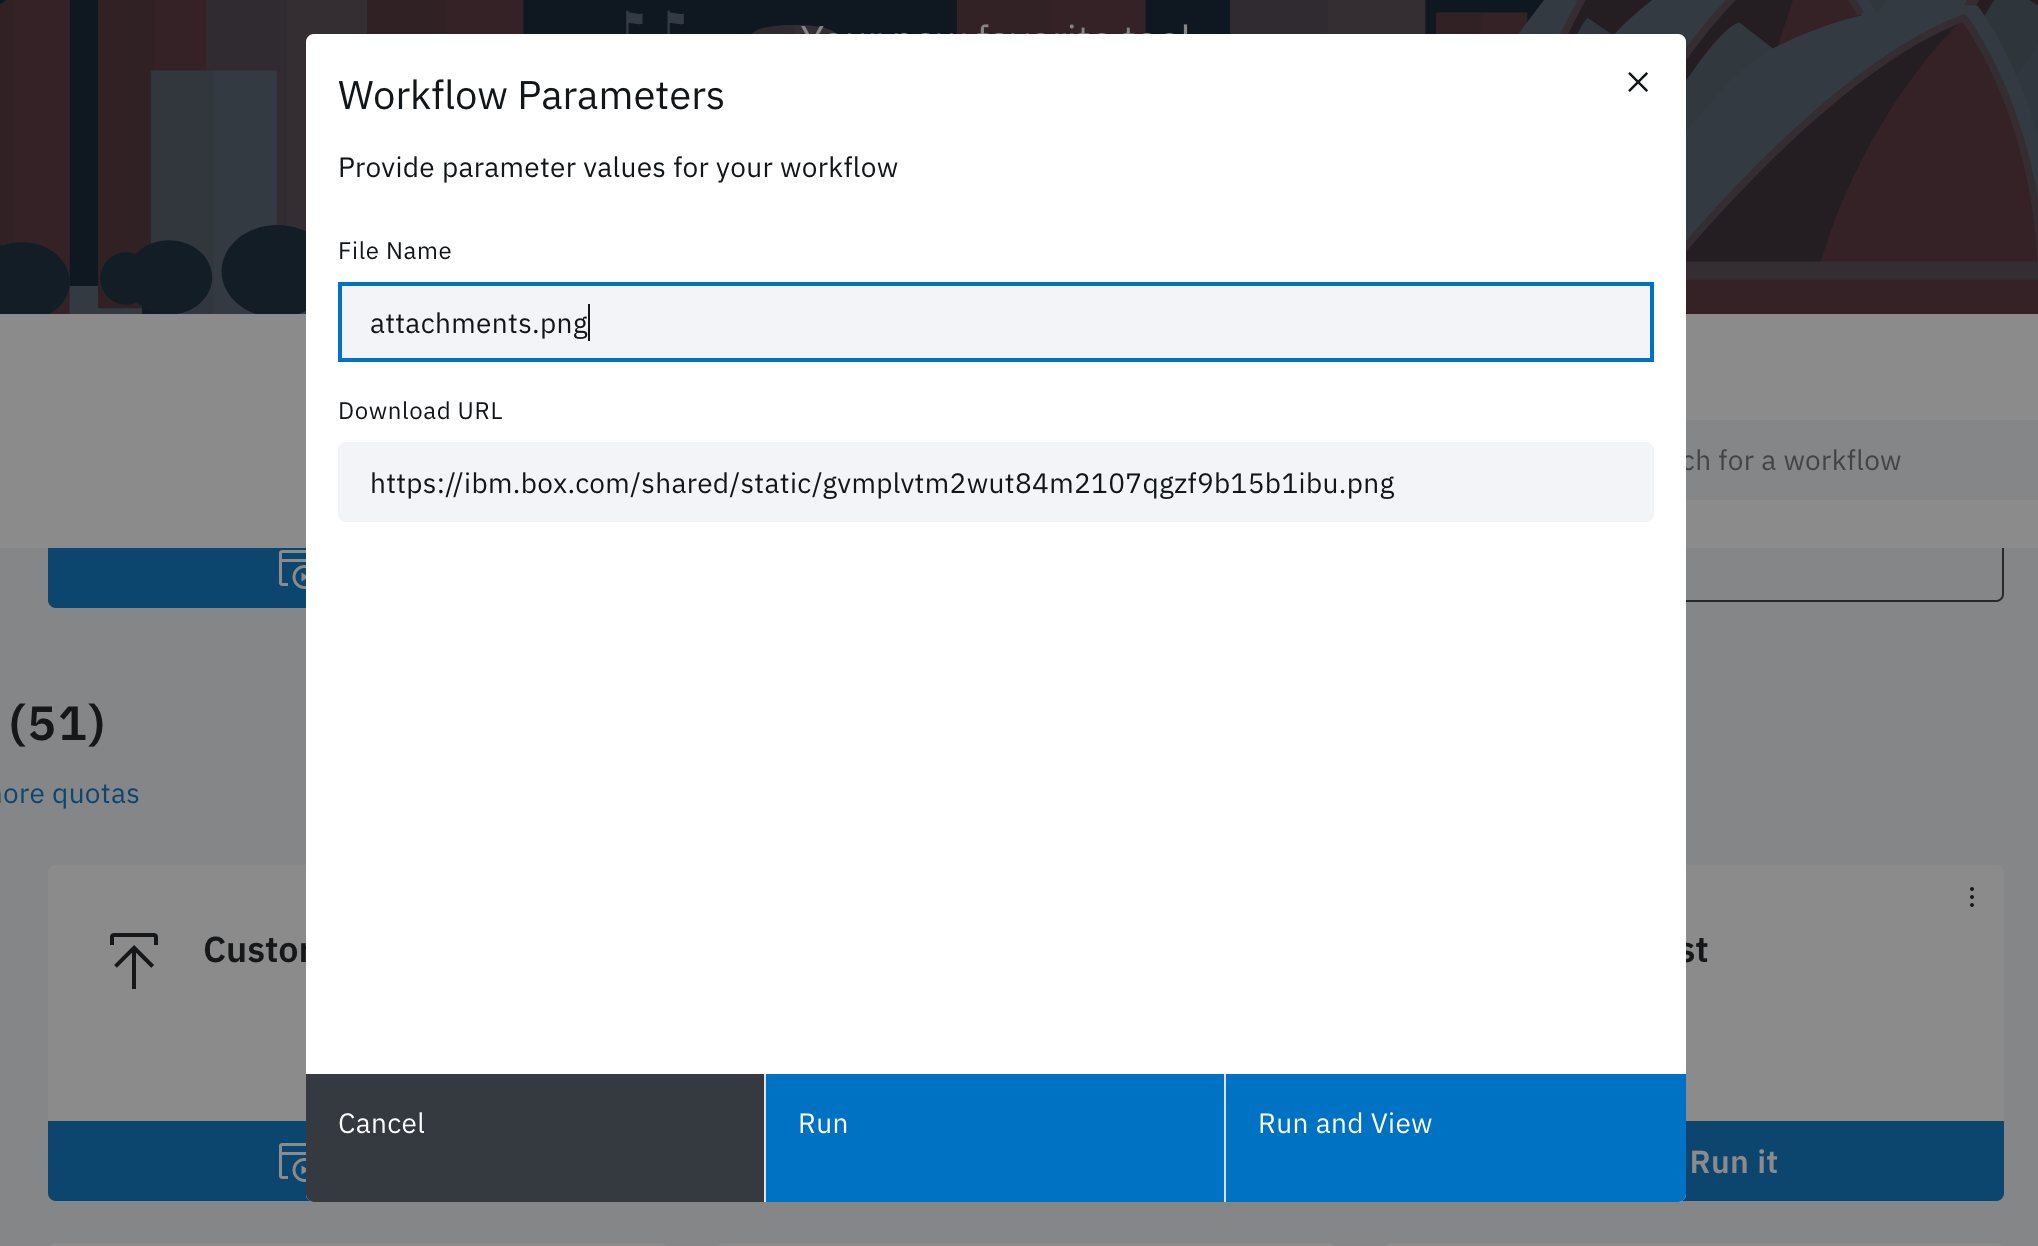Click the File Name label
Viewport: 2038px width, 1246px height.
coord(394,251)
